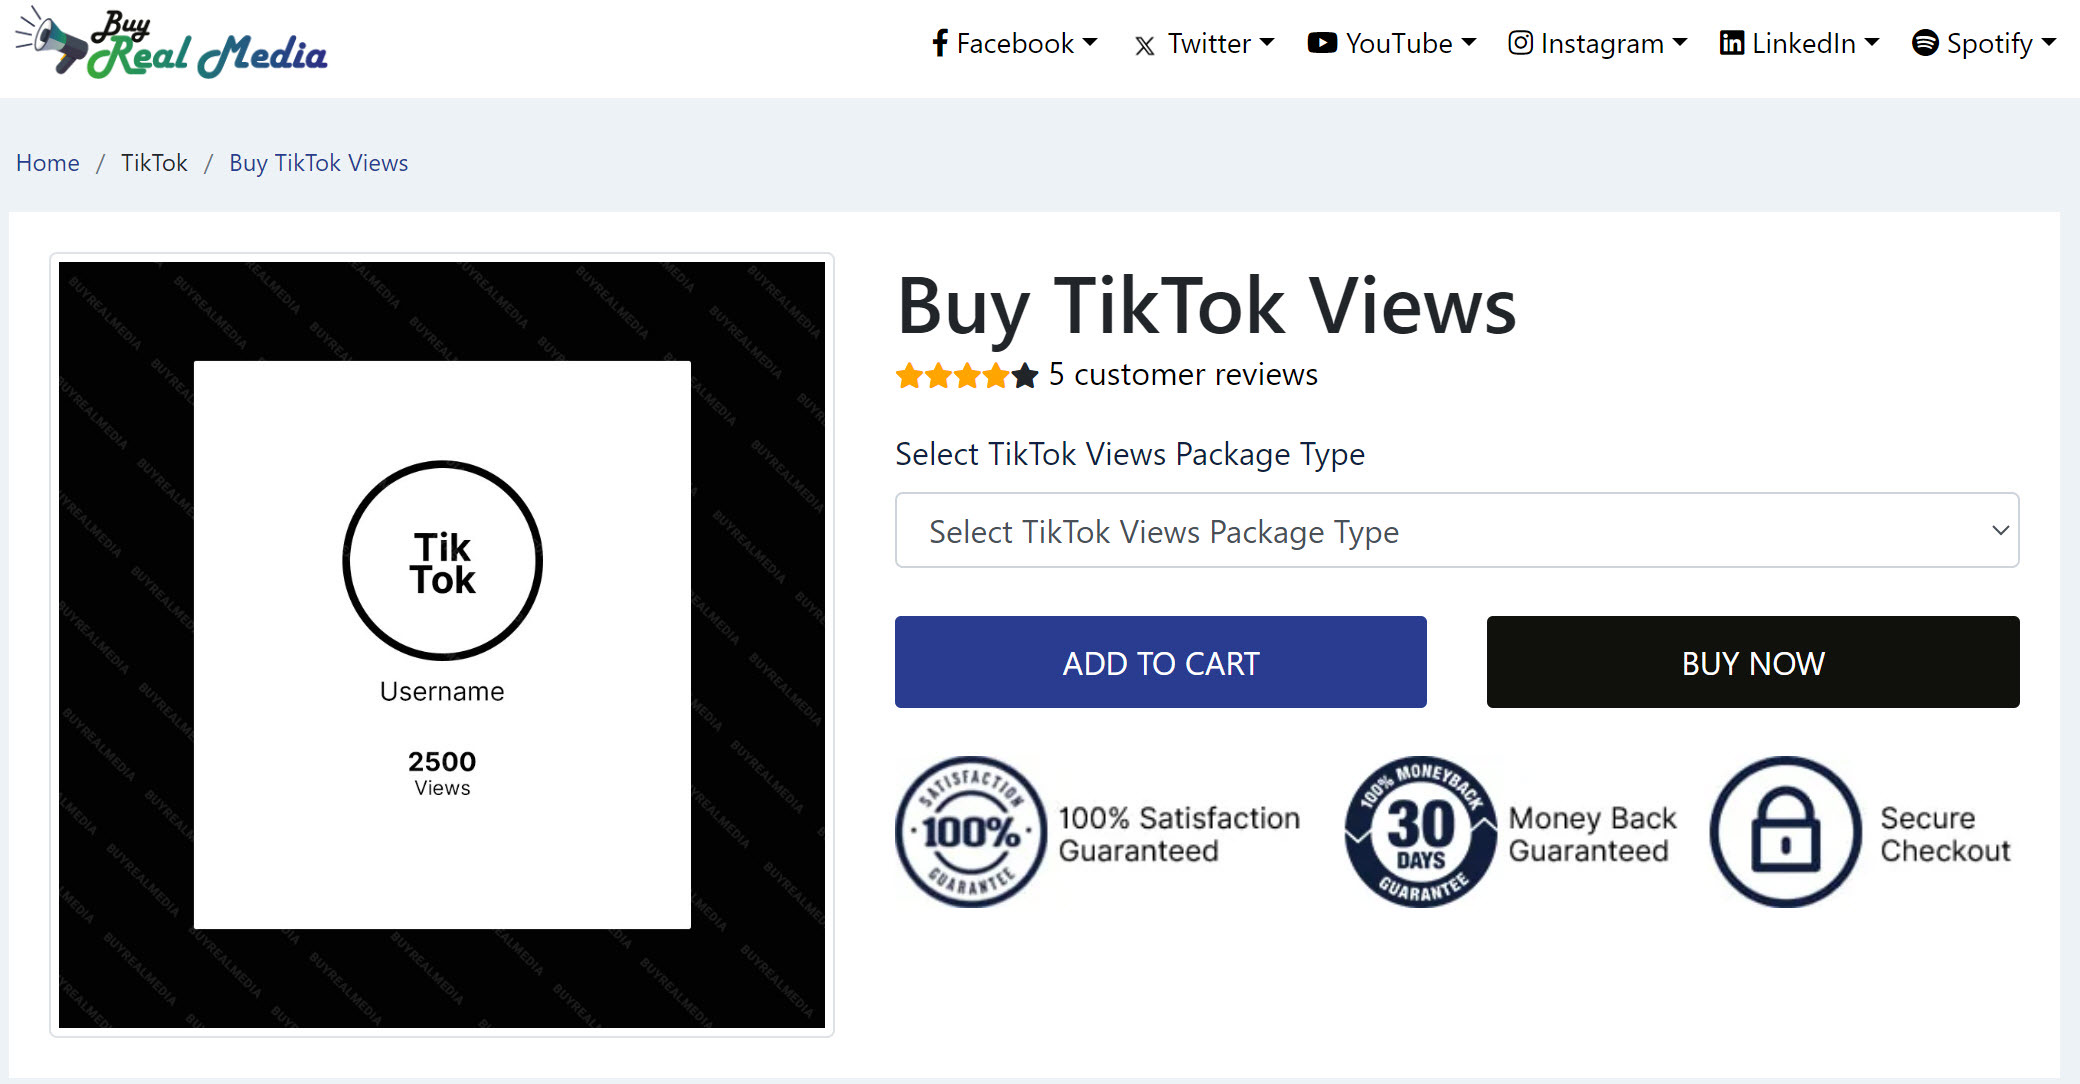Open the TikTok Views Package Type dropdown

tap(1457, 530)
